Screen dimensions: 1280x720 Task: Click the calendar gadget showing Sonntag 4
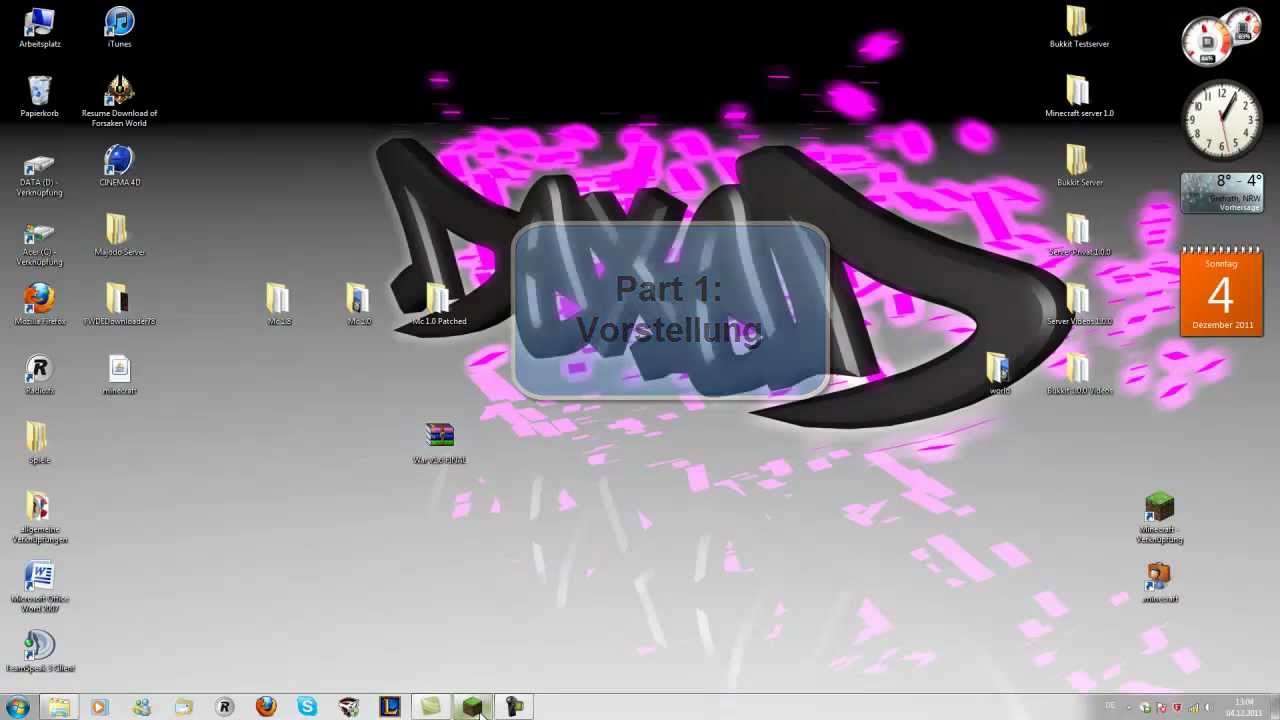point(1221,292)
